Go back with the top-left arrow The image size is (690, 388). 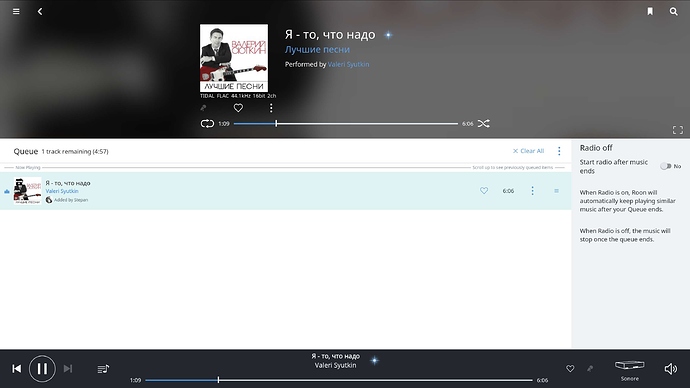[x=40, y=11]
